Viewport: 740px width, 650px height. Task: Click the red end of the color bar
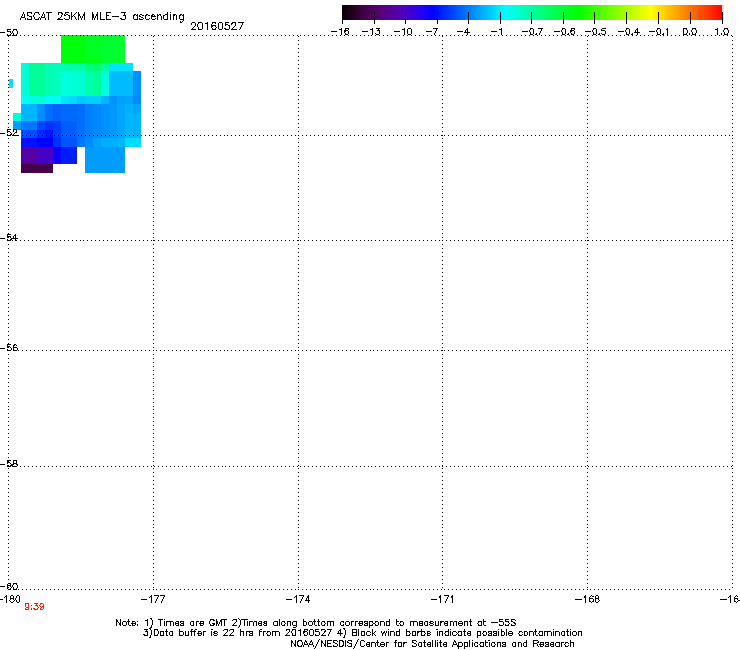click(x=715, y=13)
